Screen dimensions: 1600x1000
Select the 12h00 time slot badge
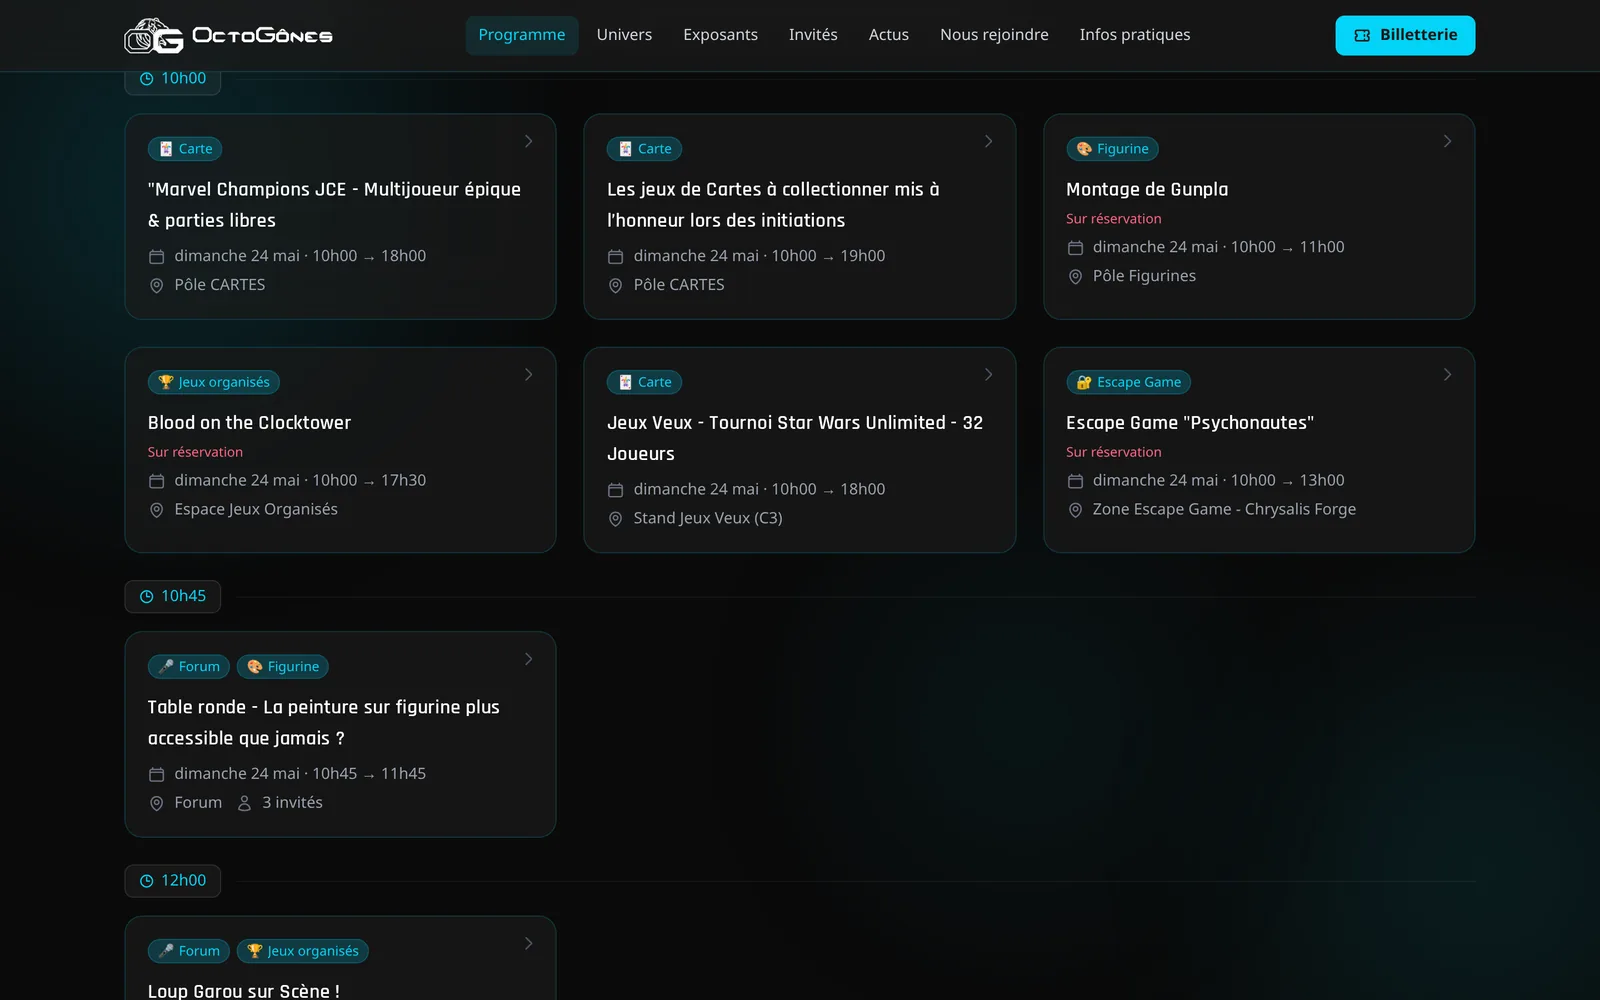pyautogui.click(x=173, y=881)
